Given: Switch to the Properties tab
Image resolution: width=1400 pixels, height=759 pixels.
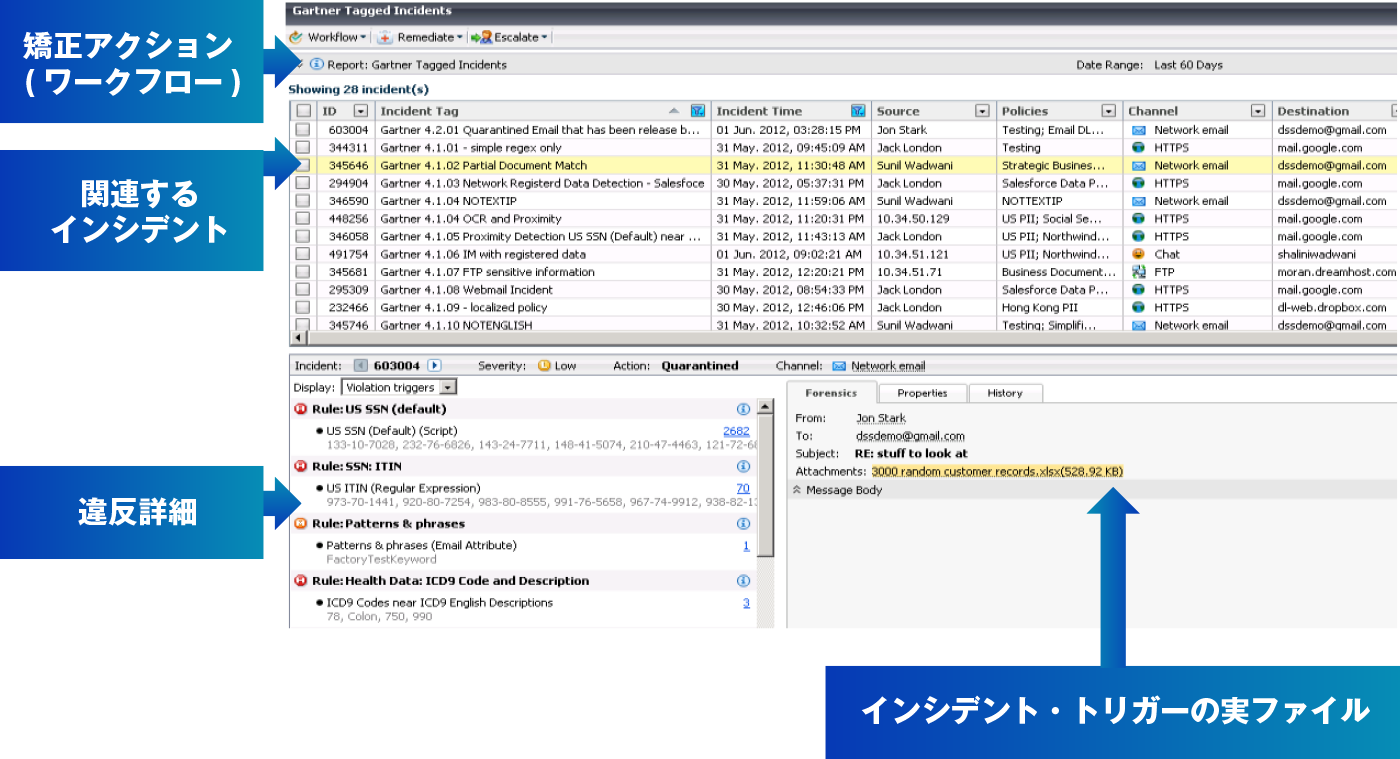Looking at the screenshot, I should click(922, 393).
